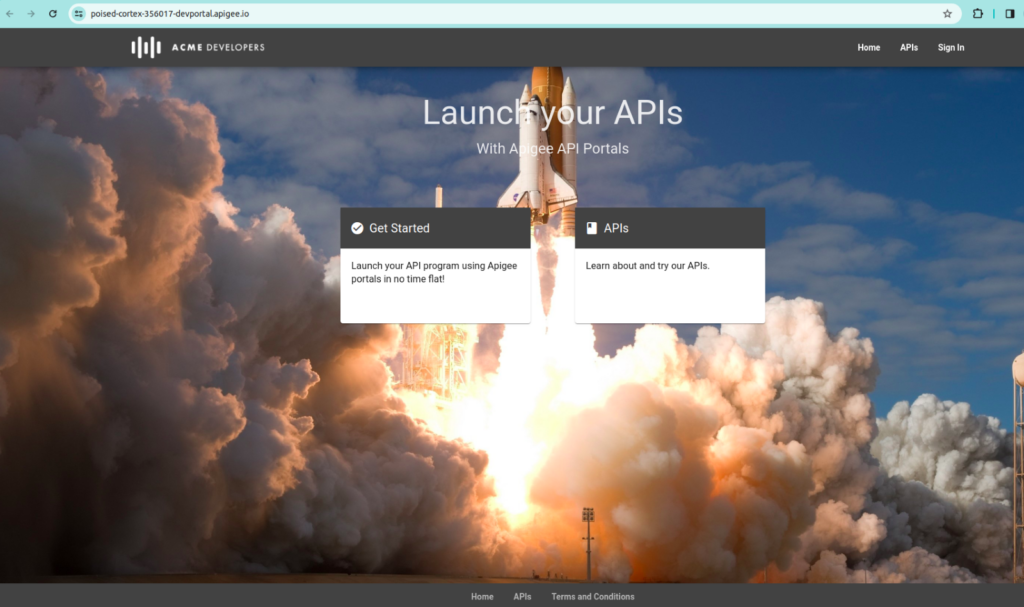
Task: Open browser extensions via the puzzle icon
Action: [976, 14]
